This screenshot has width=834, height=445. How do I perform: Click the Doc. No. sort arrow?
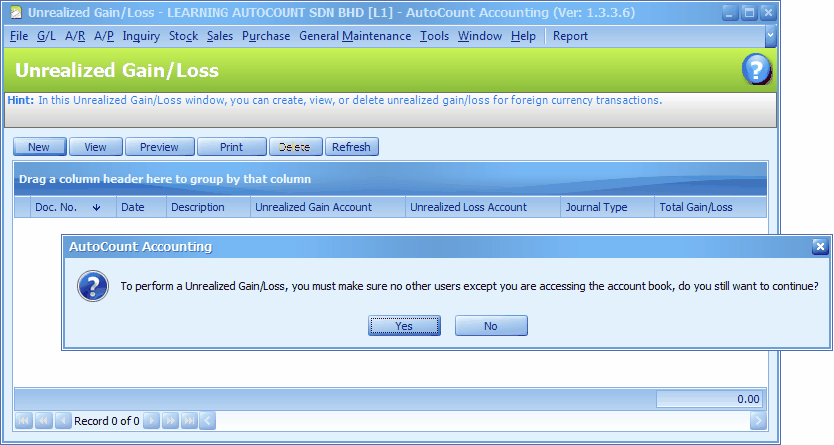point(96,207)
